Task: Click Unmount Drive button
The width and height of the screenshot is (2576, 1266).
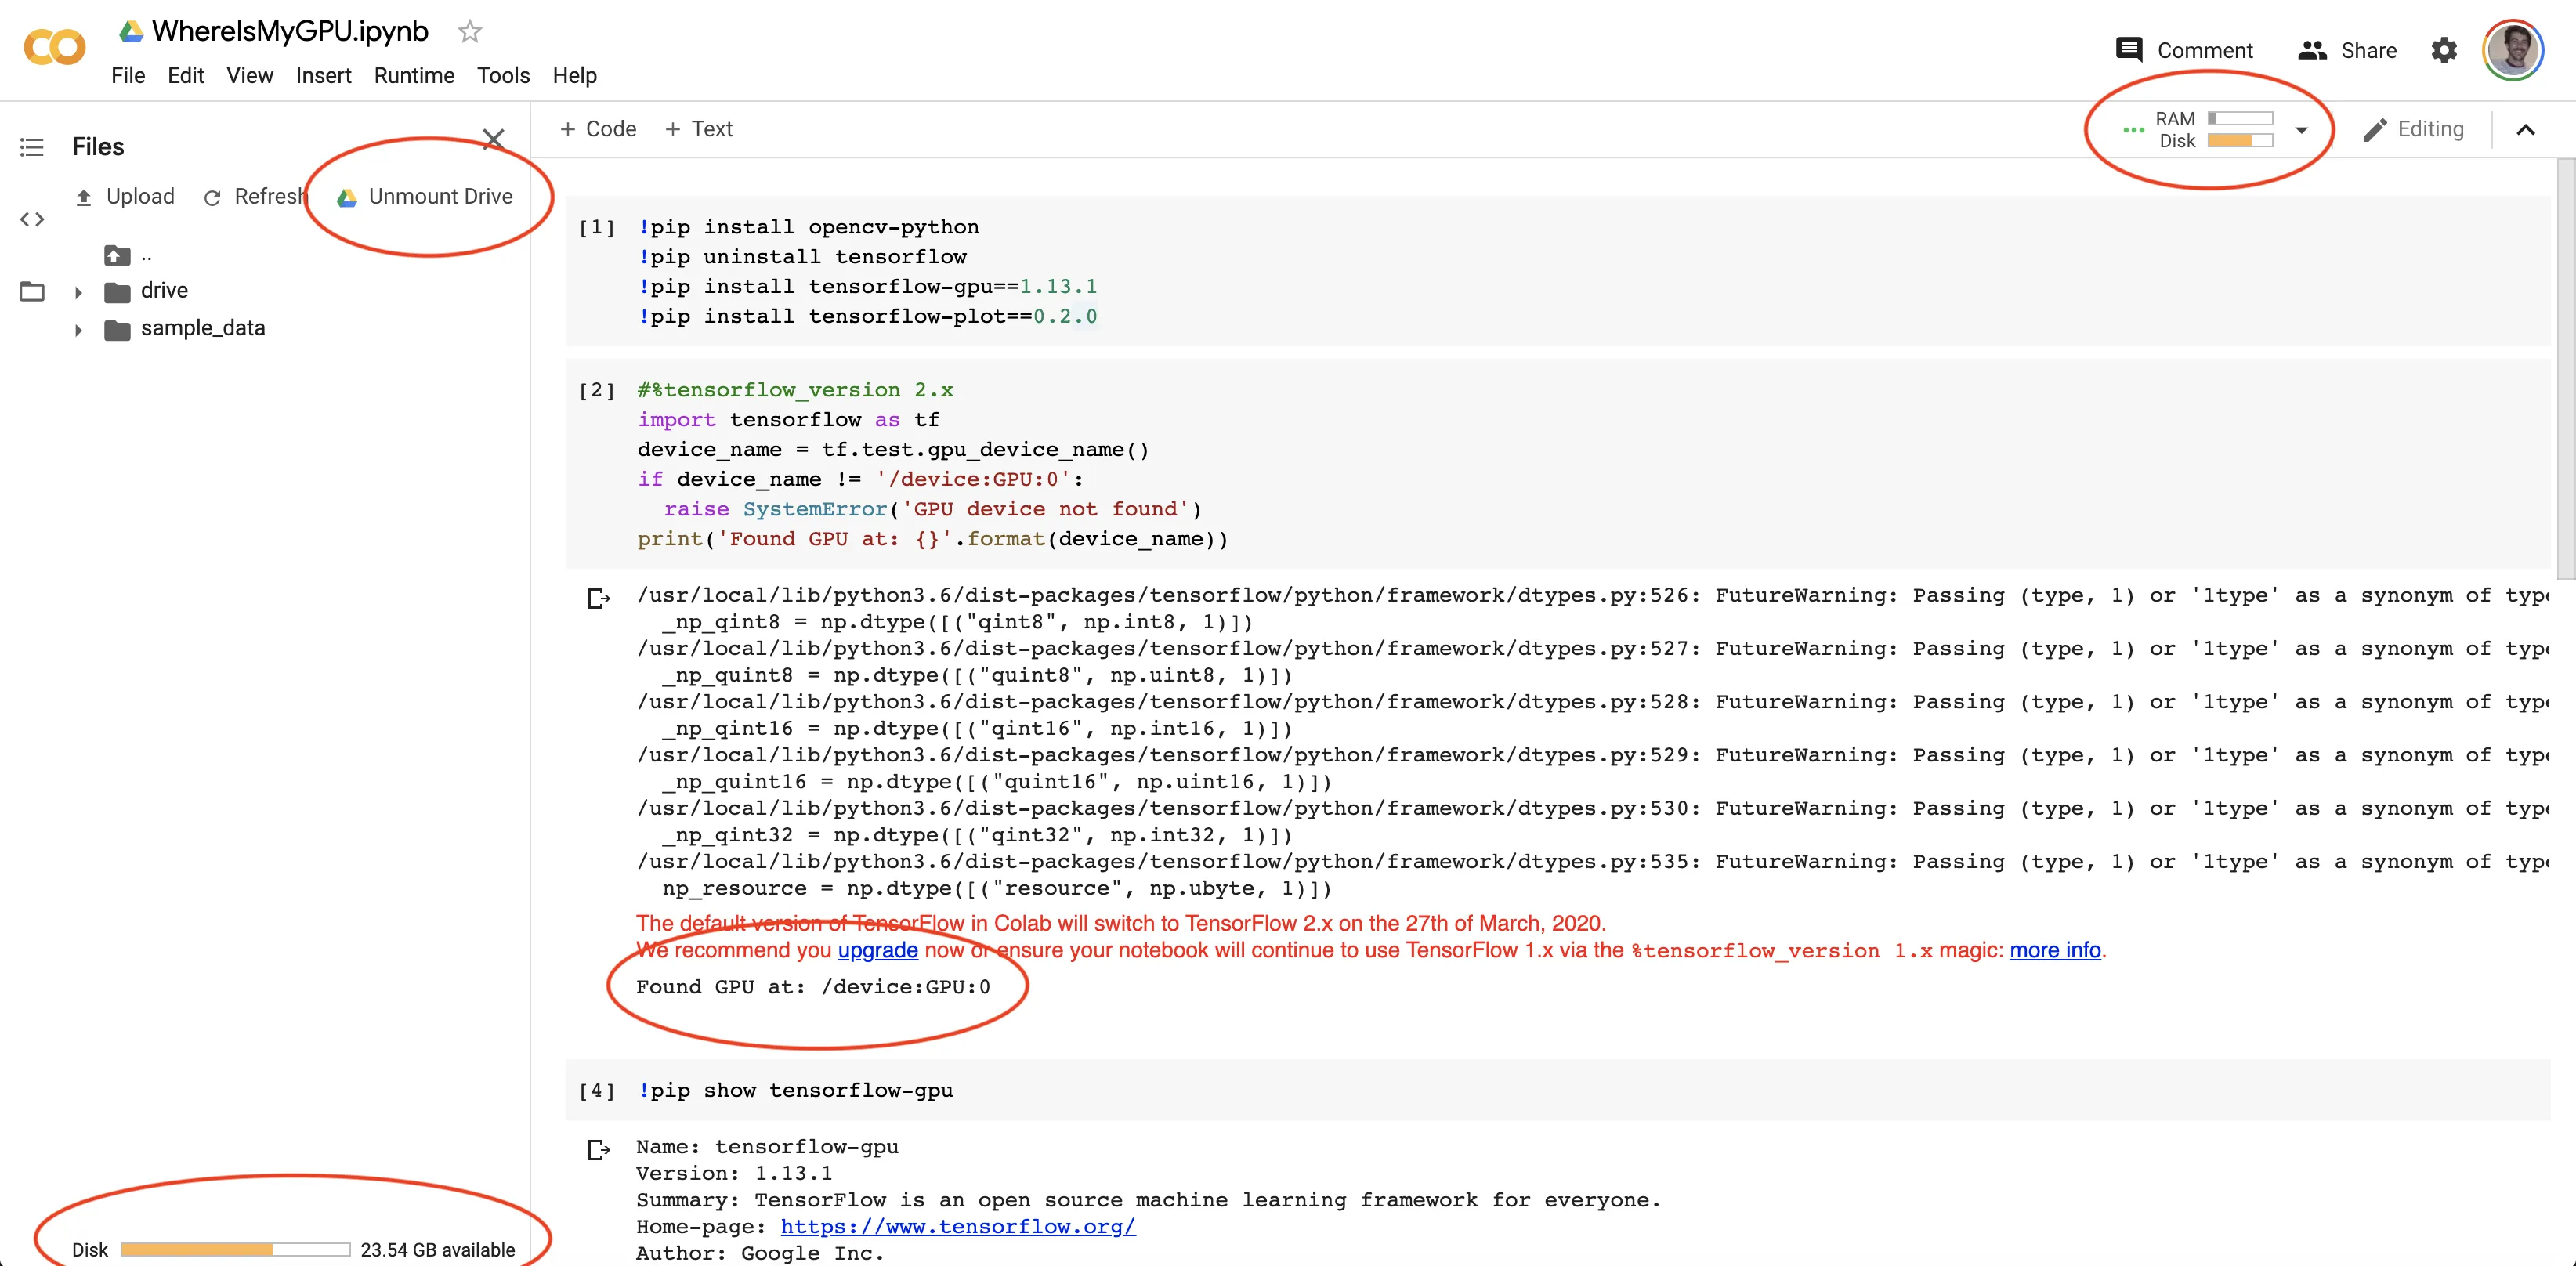Action: [x=426, y=197]
